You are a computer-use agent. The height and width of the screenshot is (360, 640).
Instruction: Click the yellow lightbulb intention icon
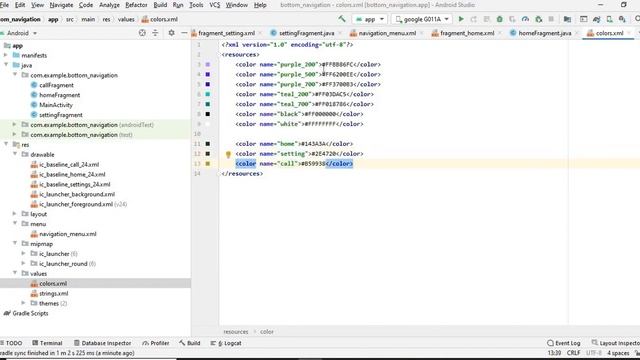(x=228, y=154)
